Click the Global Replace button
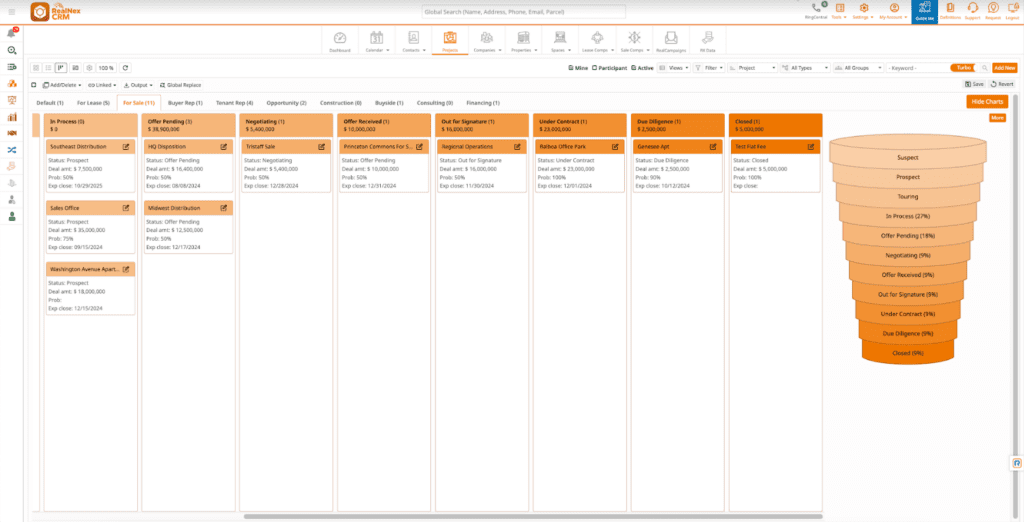The width and height of the screenshot is (1024, 522). pos(180,85)
